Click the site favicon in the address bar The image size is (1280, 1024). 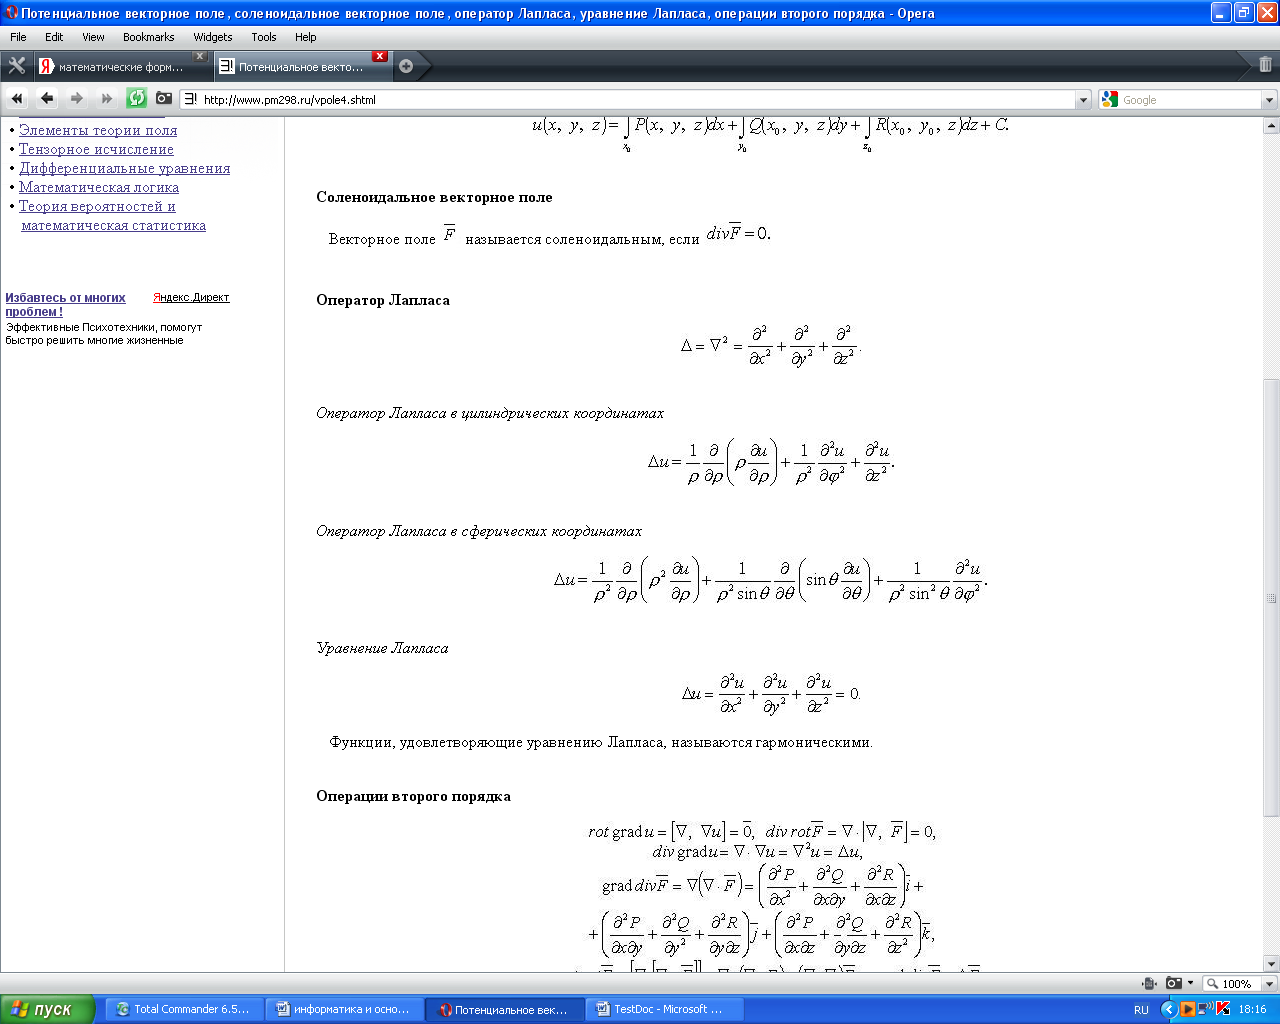click(191, 99)
